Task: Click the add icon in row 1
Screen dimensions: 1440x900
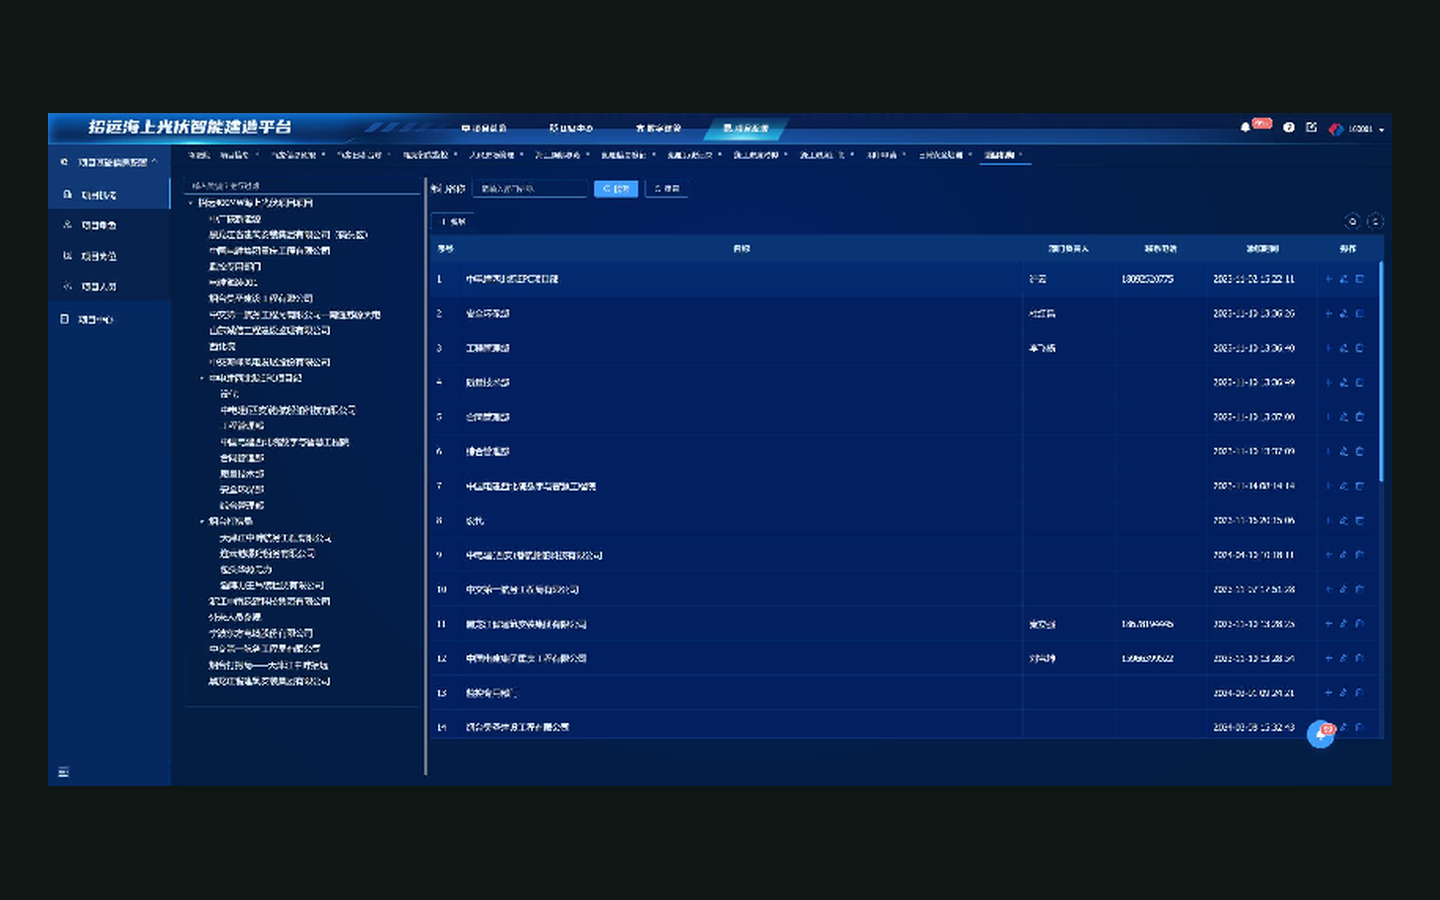Action: coord(1329,279)
